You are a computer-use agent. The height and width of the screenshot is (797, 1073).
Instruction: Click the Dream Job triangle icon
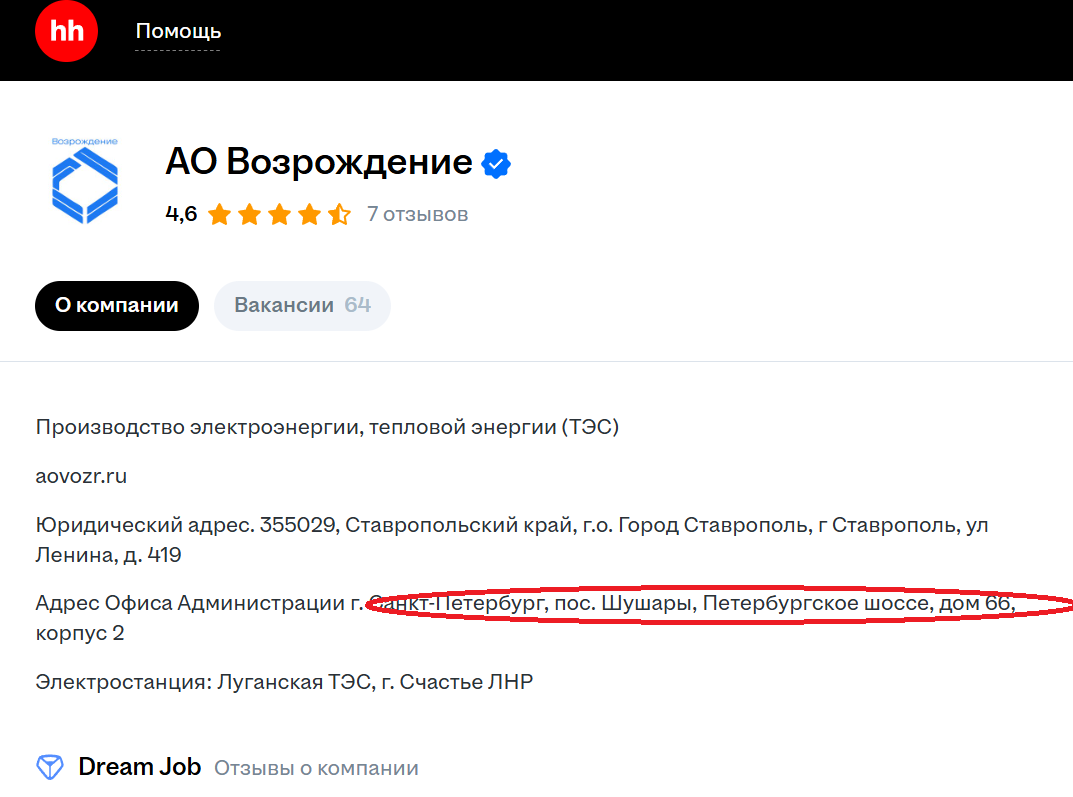click(49, 766)
